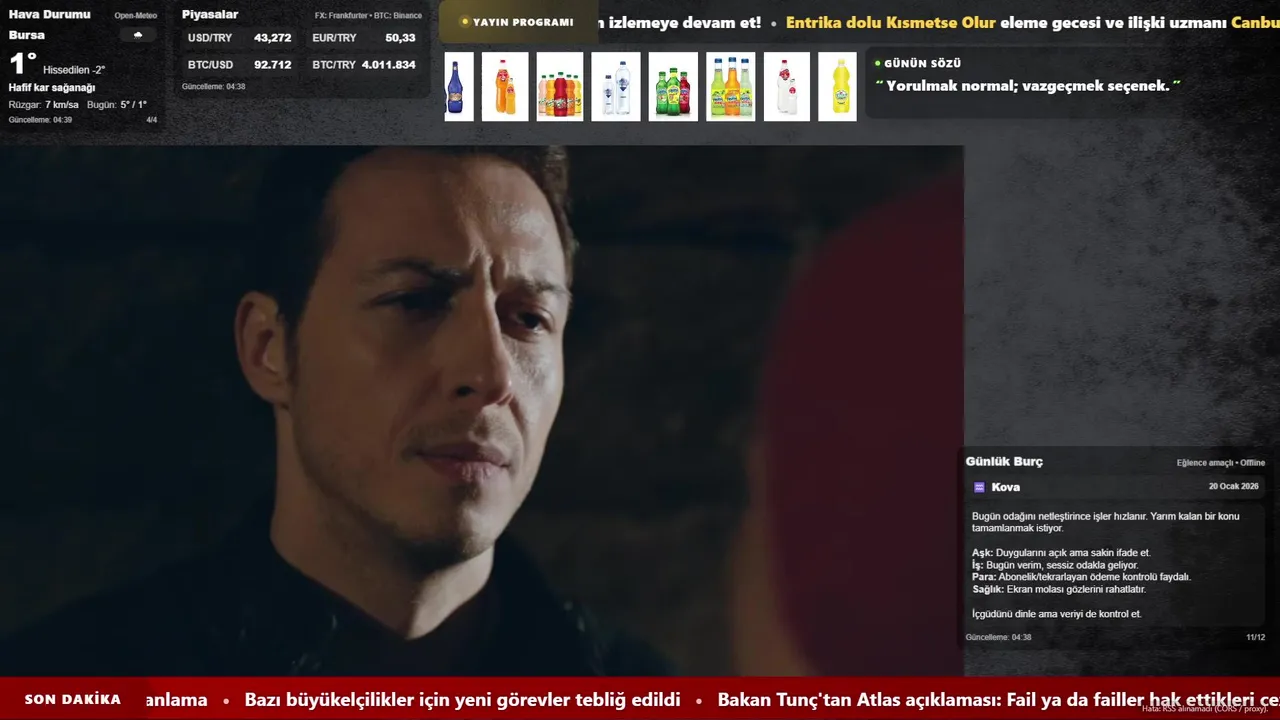Click the horoscope line starting with Aşk
Screen dimensions: 1280x720
tap(1061, 553)
